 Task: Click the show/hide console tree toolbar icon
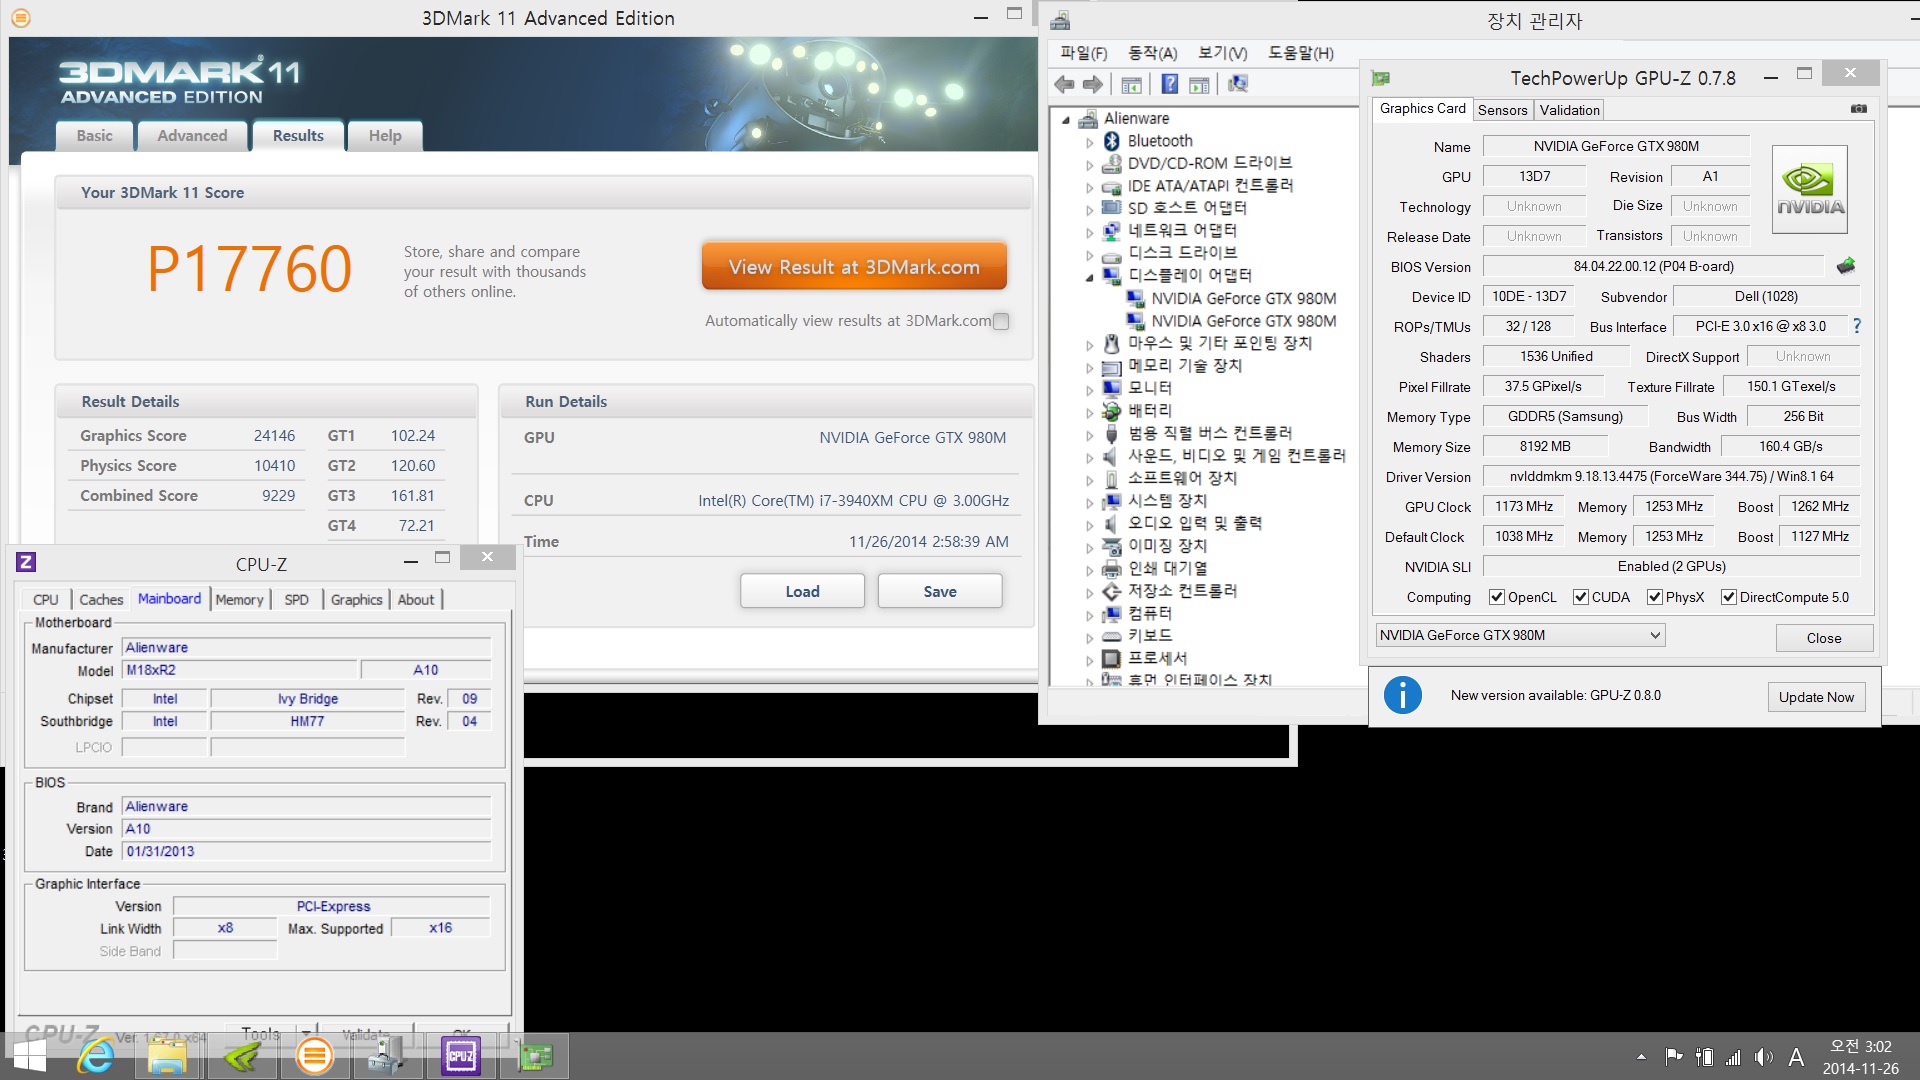(x=1132, y=85)
